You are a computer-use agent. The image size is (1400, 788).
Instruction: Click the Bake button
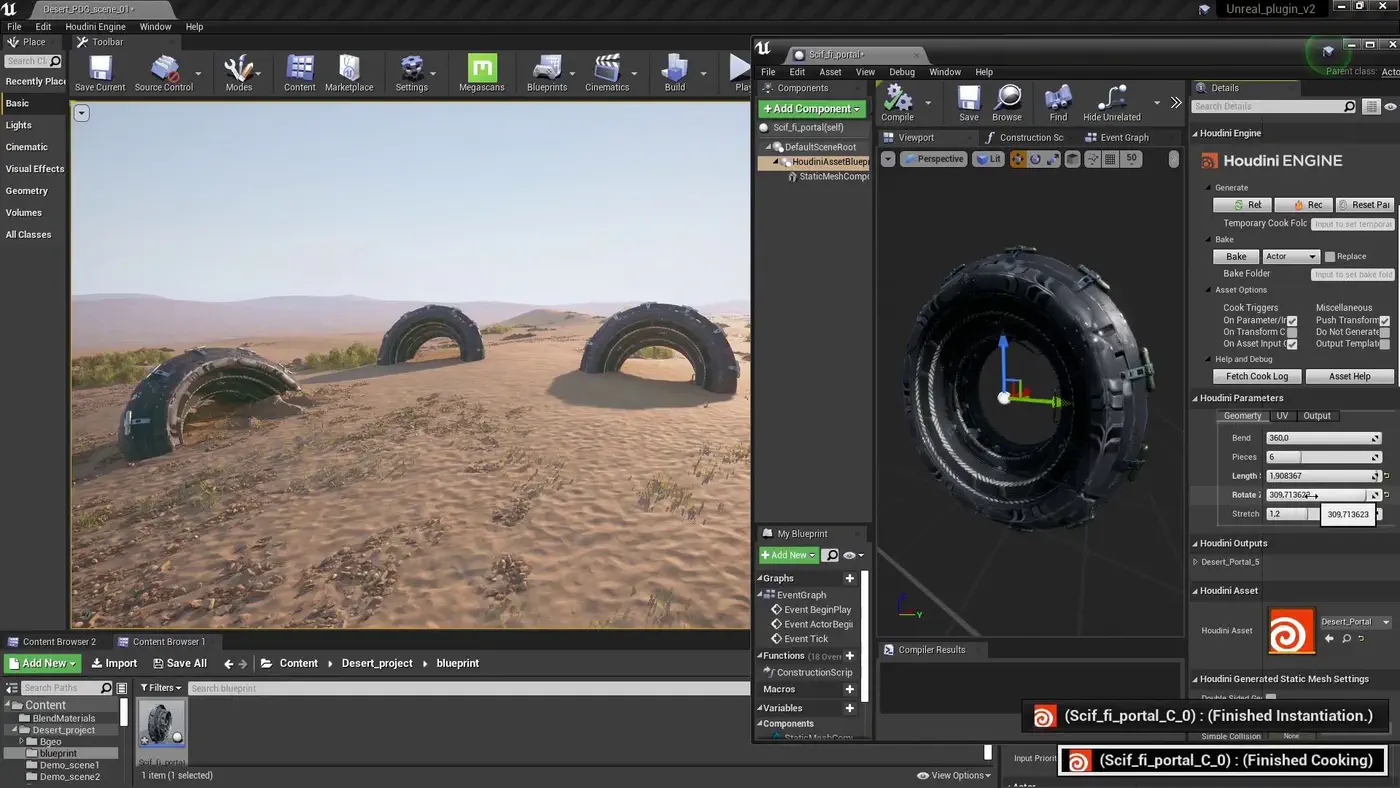click(1236, 257)
